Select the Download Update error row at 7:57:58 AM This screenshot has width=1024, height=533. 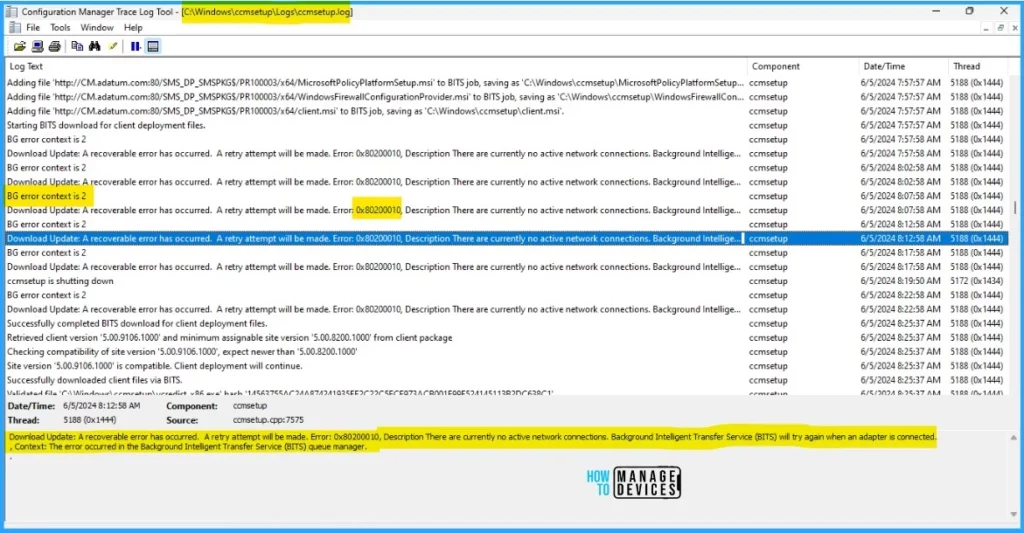point(507,153)
